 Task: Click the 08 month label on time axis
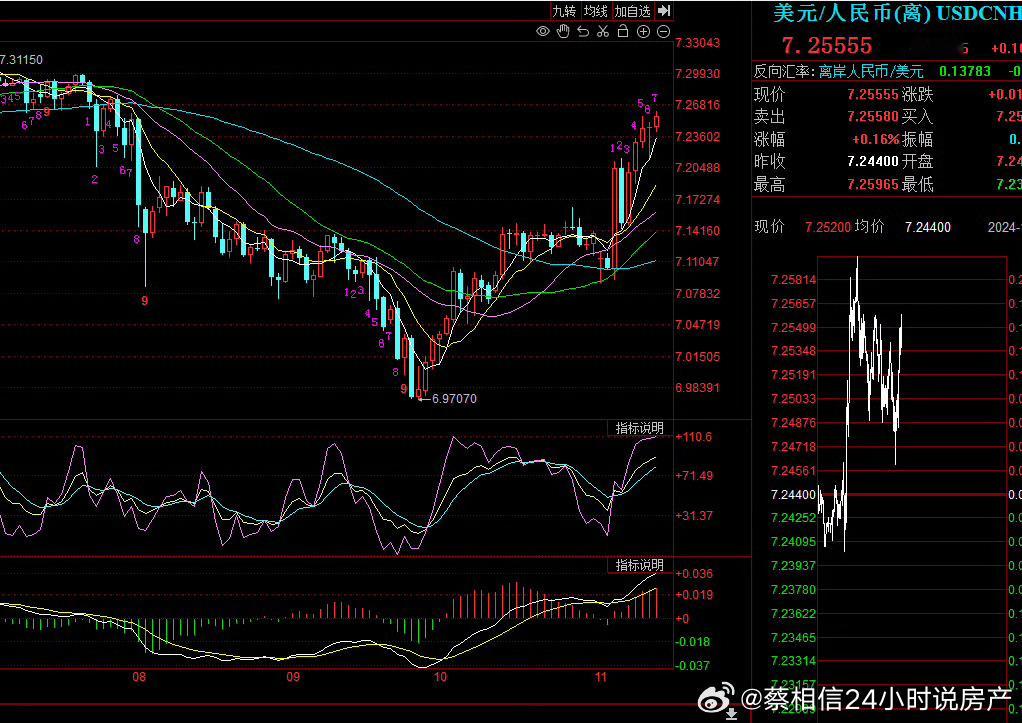[x=139, y=677]
